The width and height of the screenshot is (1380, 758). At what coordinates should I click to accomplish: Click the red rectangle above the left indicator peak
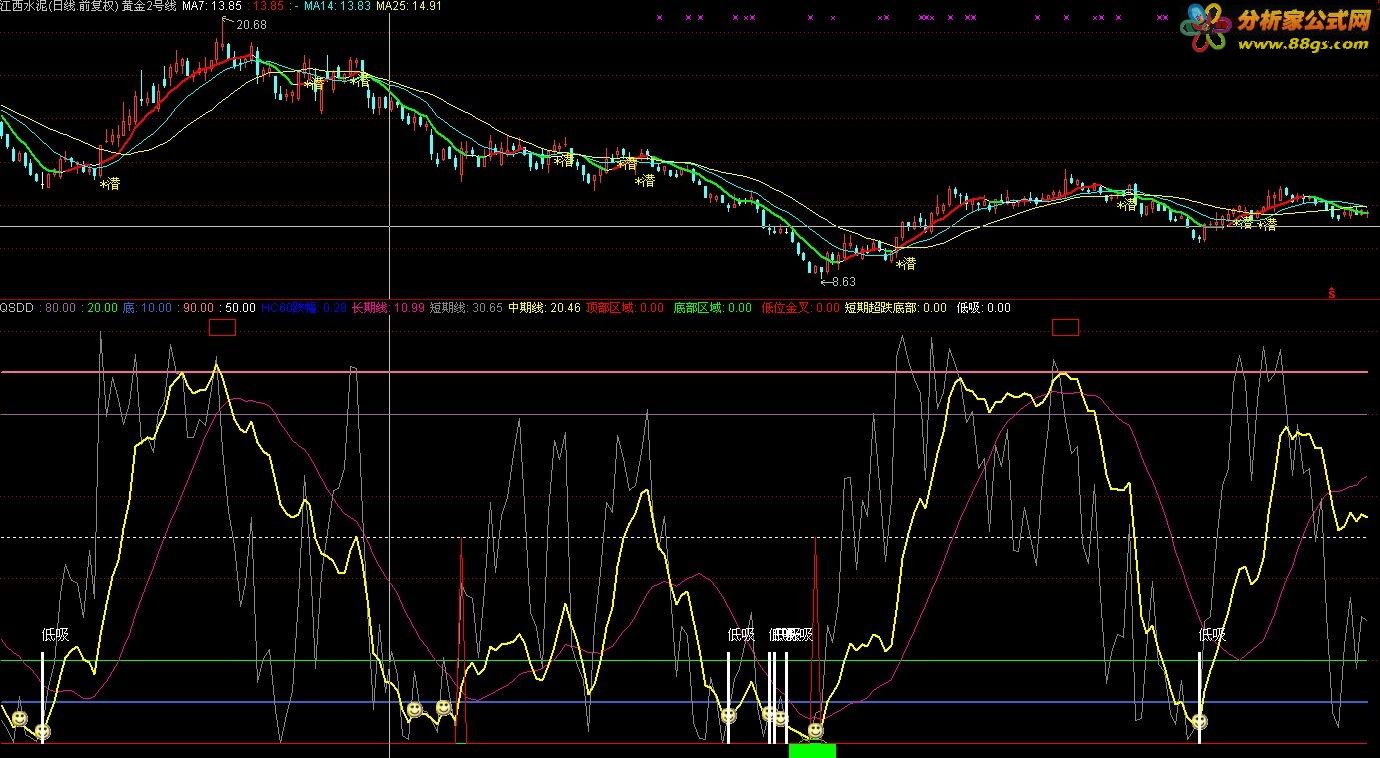coord(222,327)
